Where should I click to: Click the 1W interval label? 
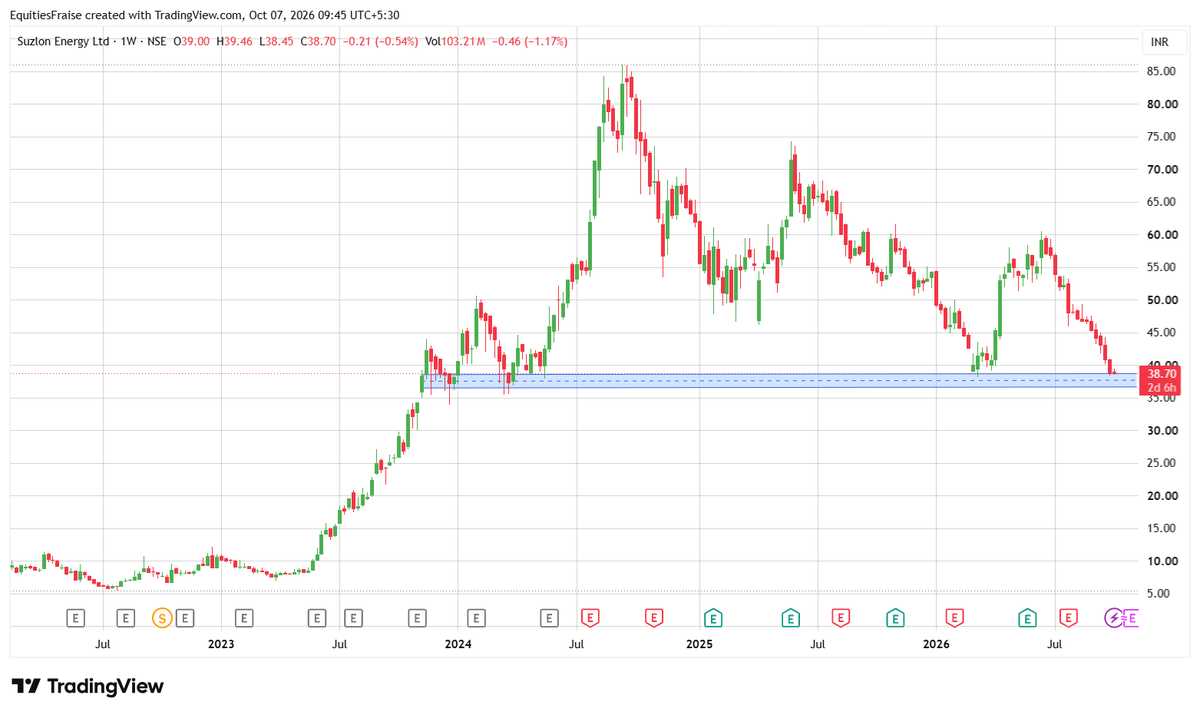pos(128,42)
